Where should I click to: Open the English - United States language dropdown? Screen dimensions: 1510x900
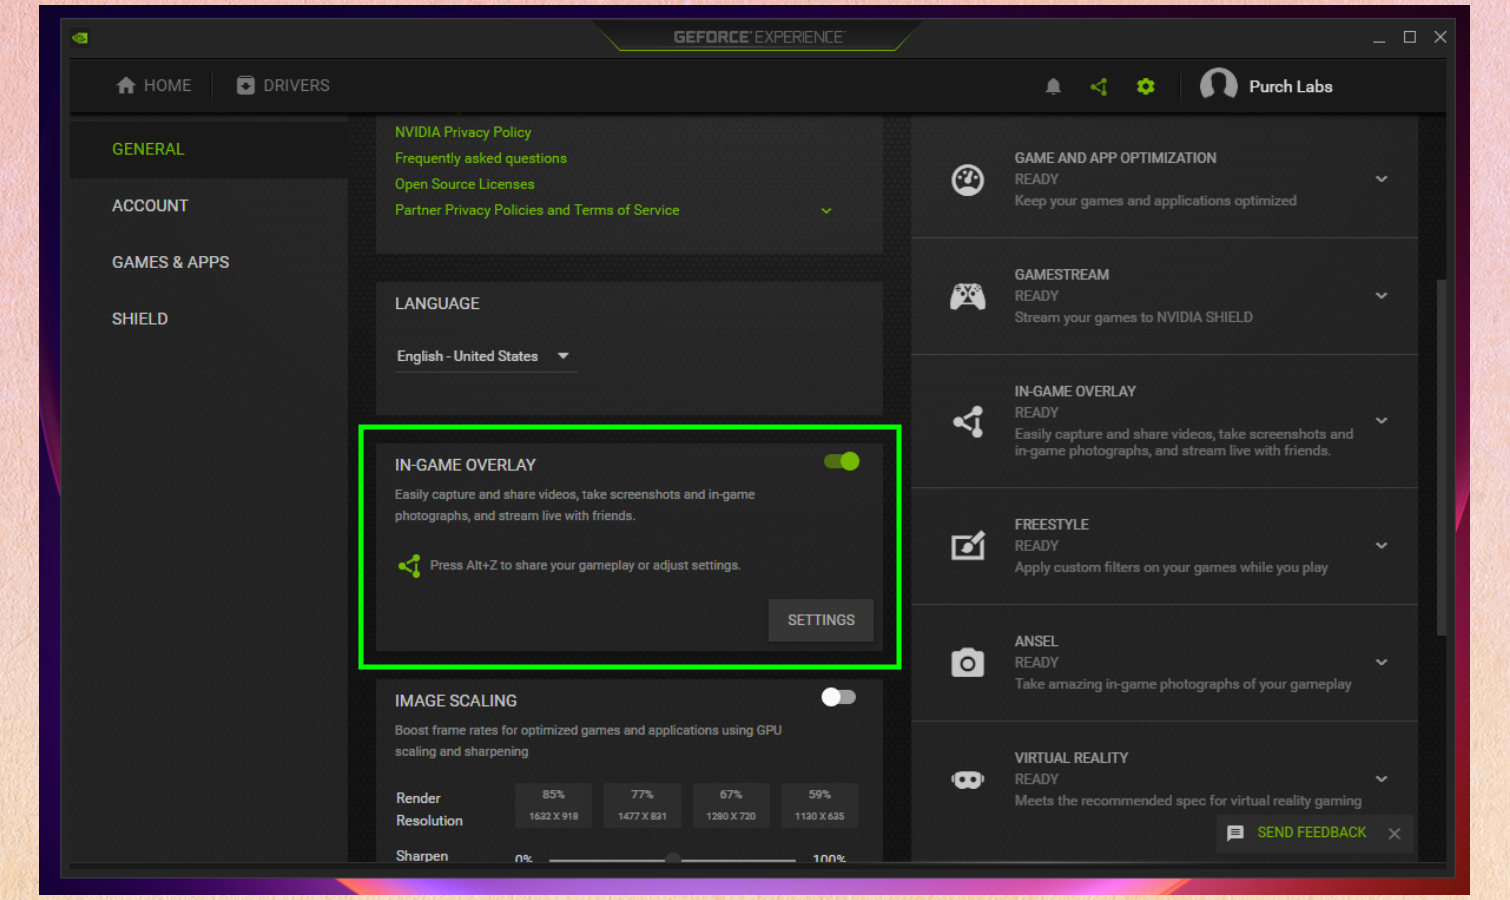pos(486,357)
